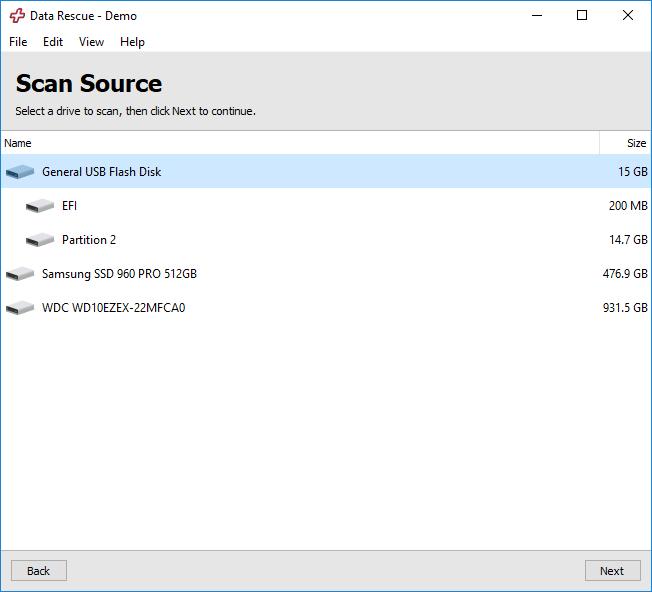Click the WDC WD10EZEX drive icon

click(20, 308)
